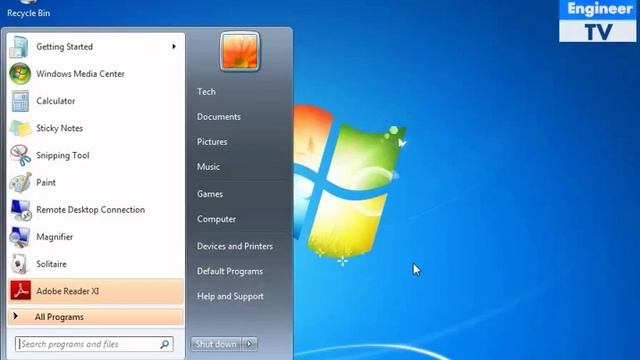Image resolution: width=640 pixels, height=360 pixels.
Task: Open Pictures library link
Action: [x=212, y=142]
